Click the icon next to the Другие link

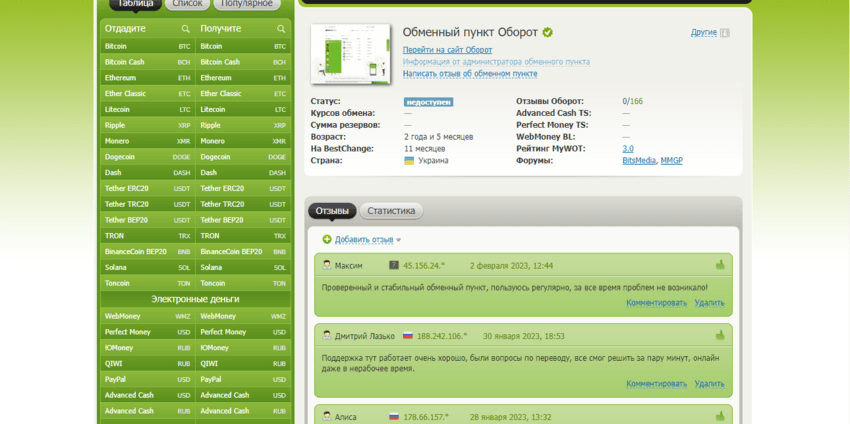tap(725, 33)
